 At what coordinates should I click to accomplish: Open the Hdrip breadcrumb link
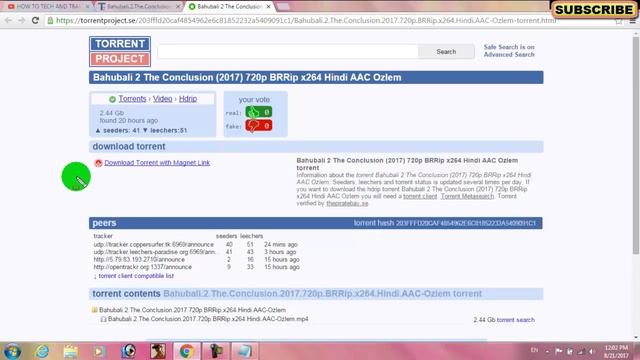coord(188,99)
